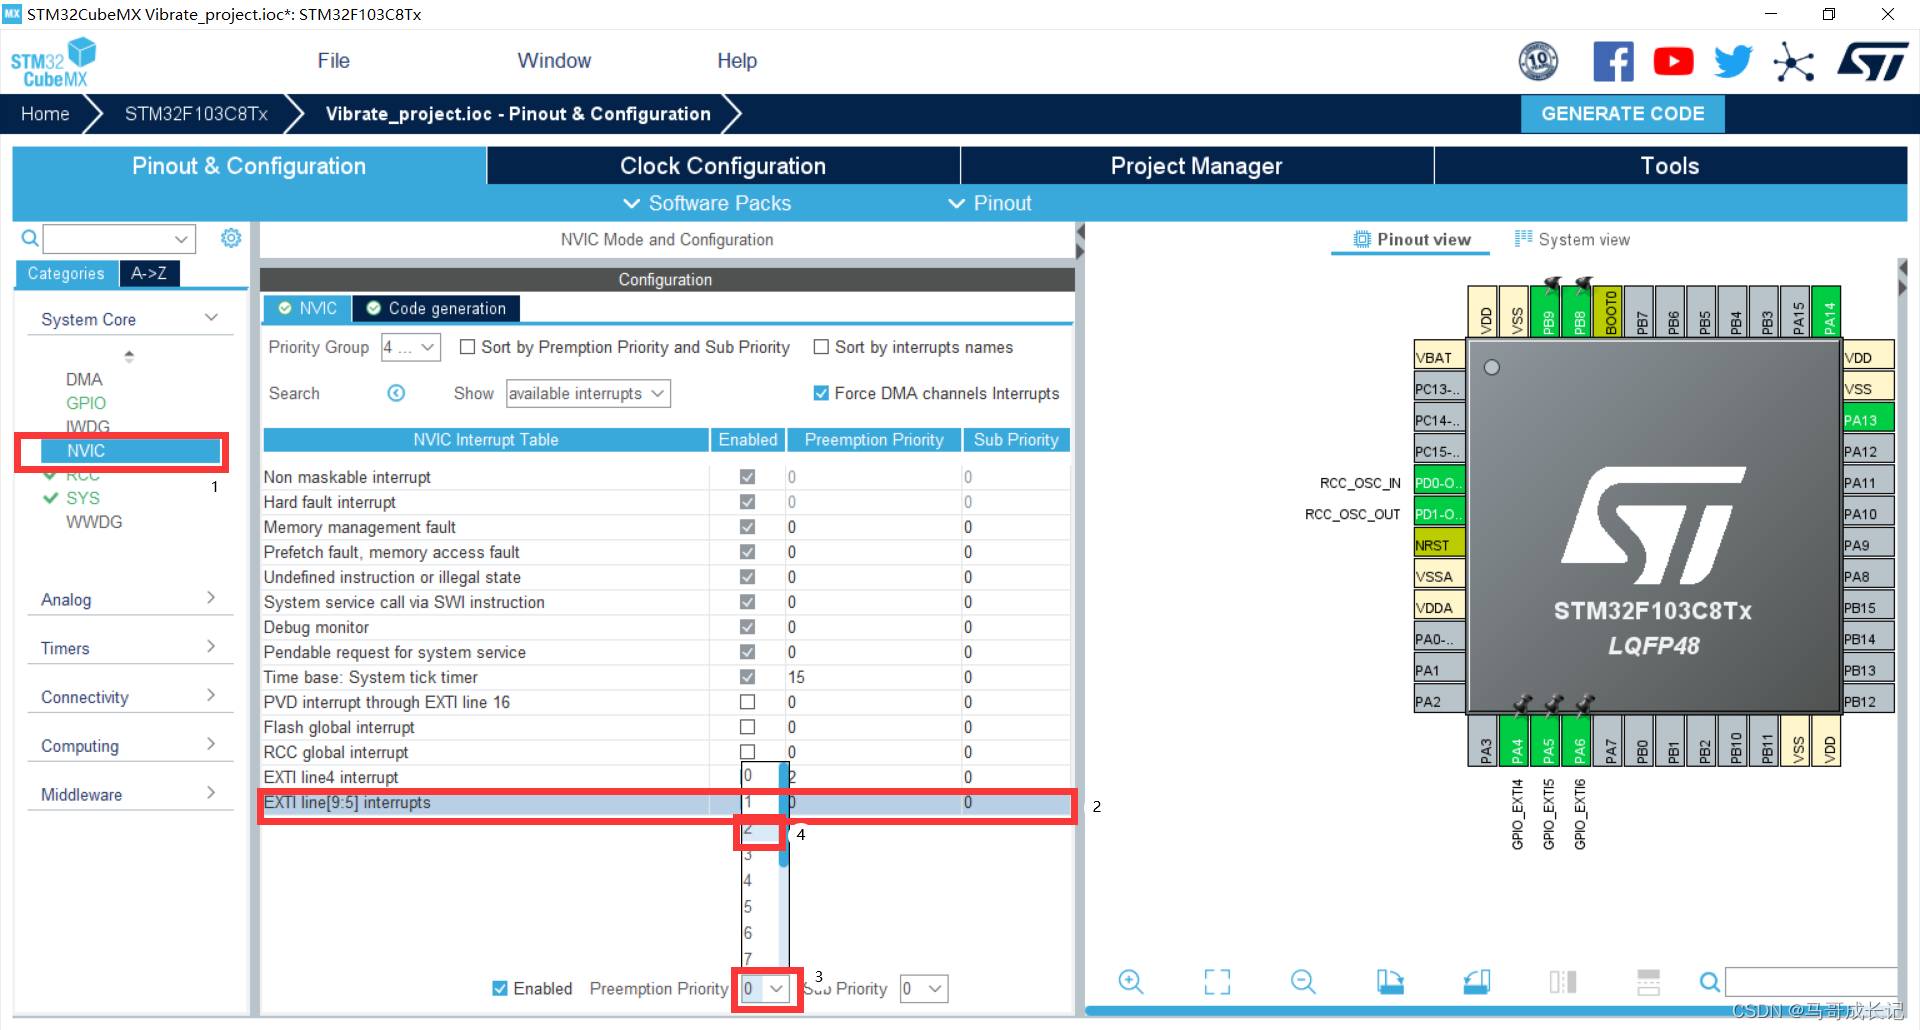
Task: Enable PVD interrupt through EXTI line 16
Action: point(747,702)
